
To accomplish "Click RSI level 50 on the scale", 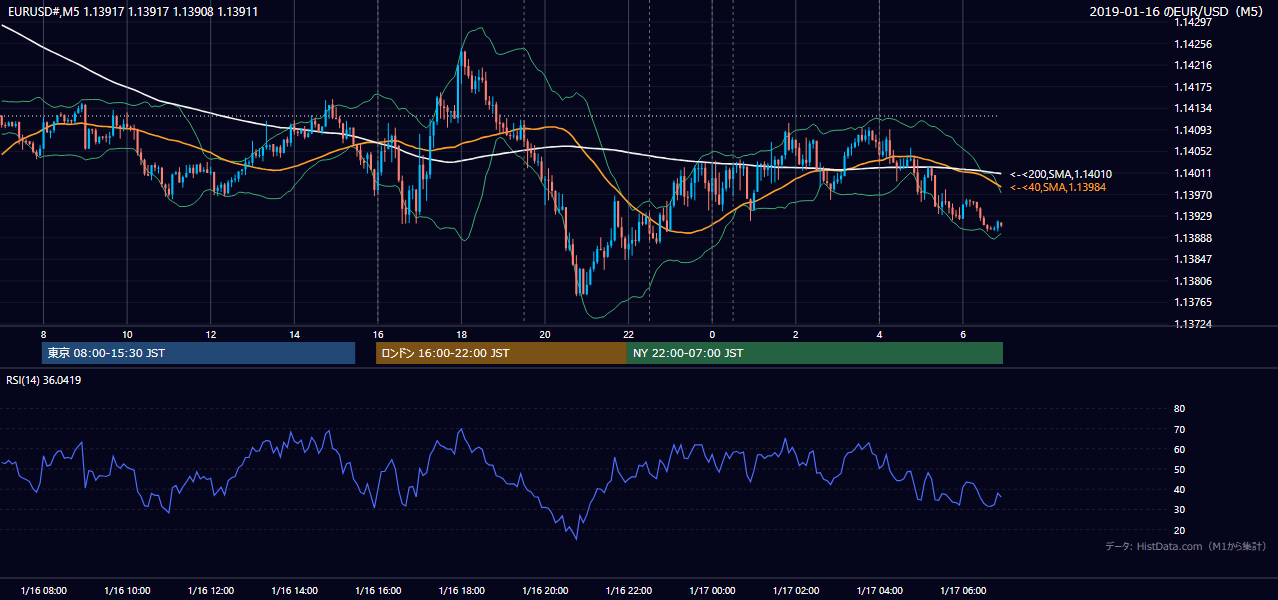I will pyautogui.click(x=1179, y=469).
